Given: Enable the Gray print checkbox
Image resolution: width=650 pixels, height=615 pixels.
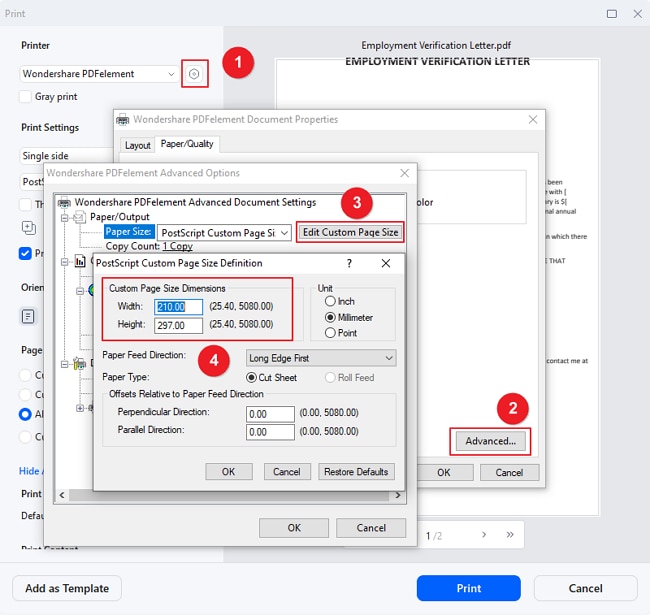Looking at the screenshot, I should pos(25,97).
